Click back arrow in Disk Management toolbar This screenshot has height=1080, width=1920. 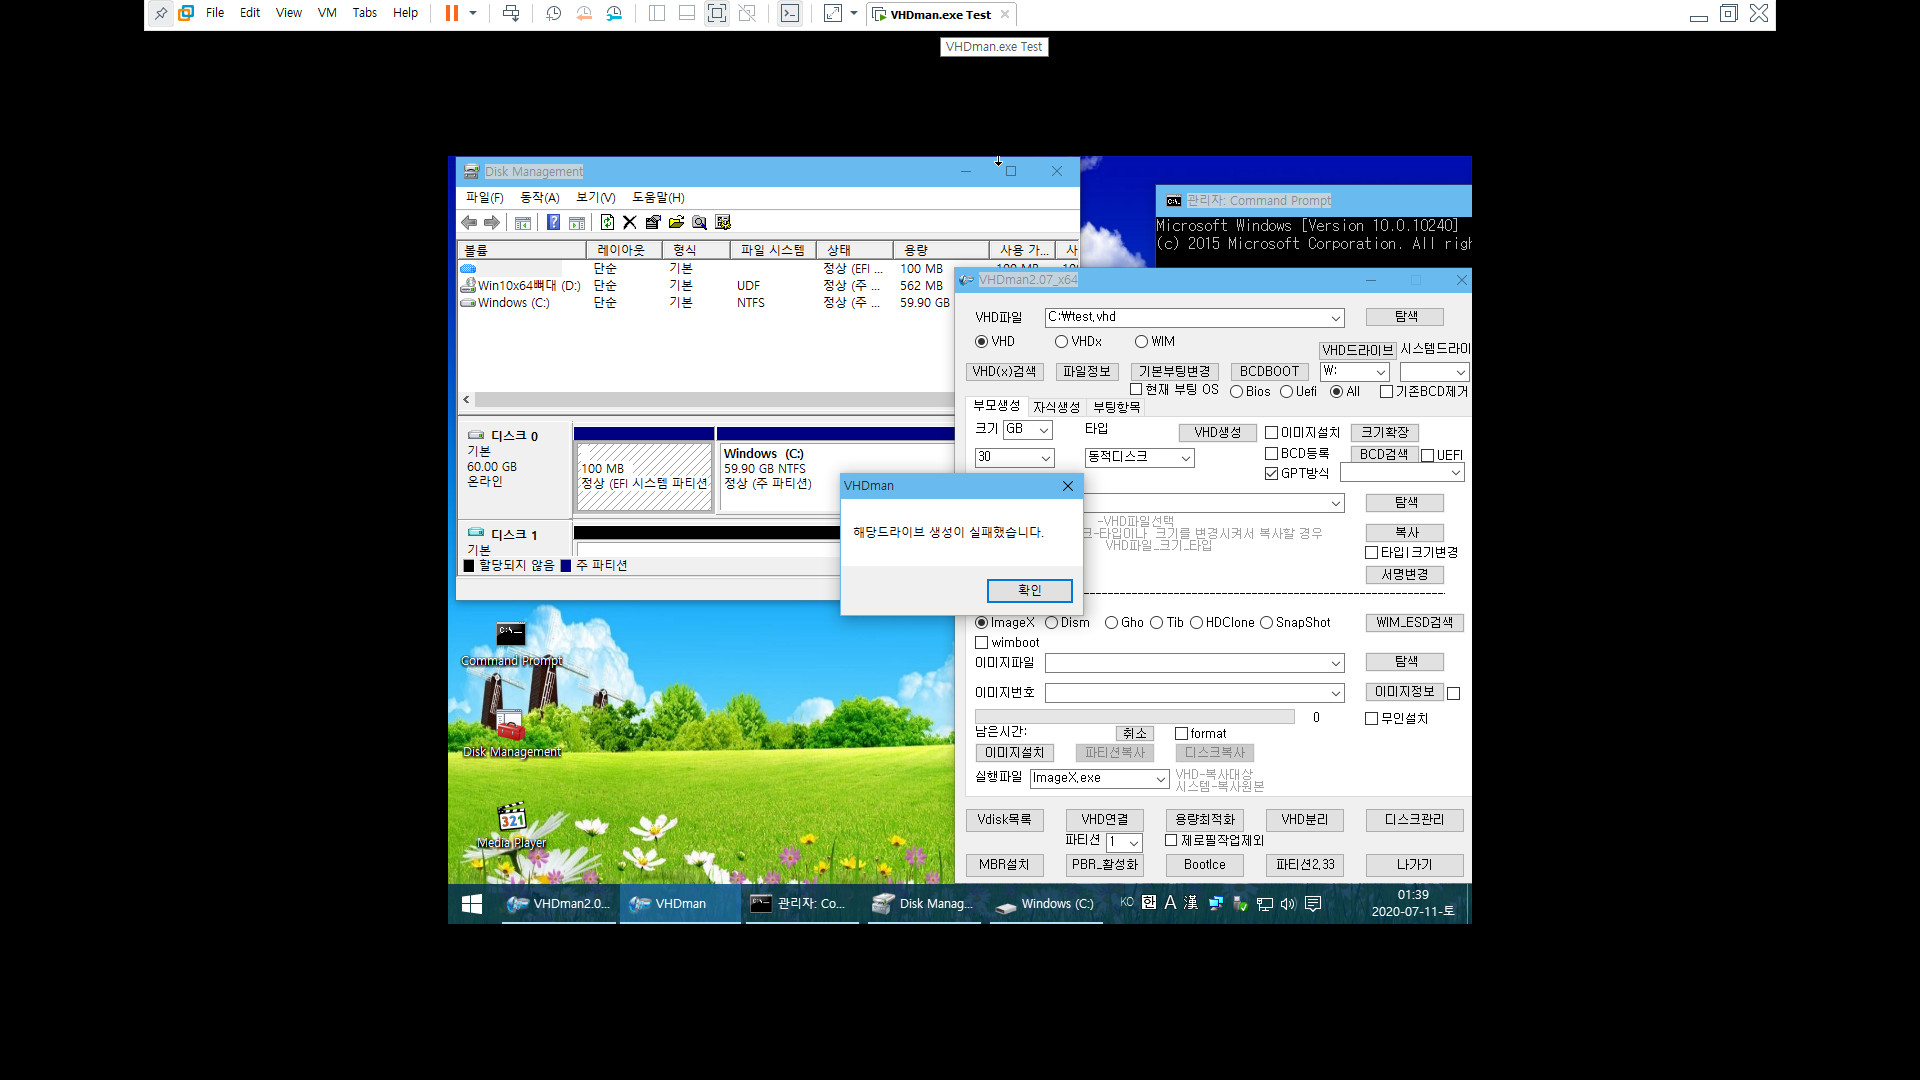[x=469, y=222]
